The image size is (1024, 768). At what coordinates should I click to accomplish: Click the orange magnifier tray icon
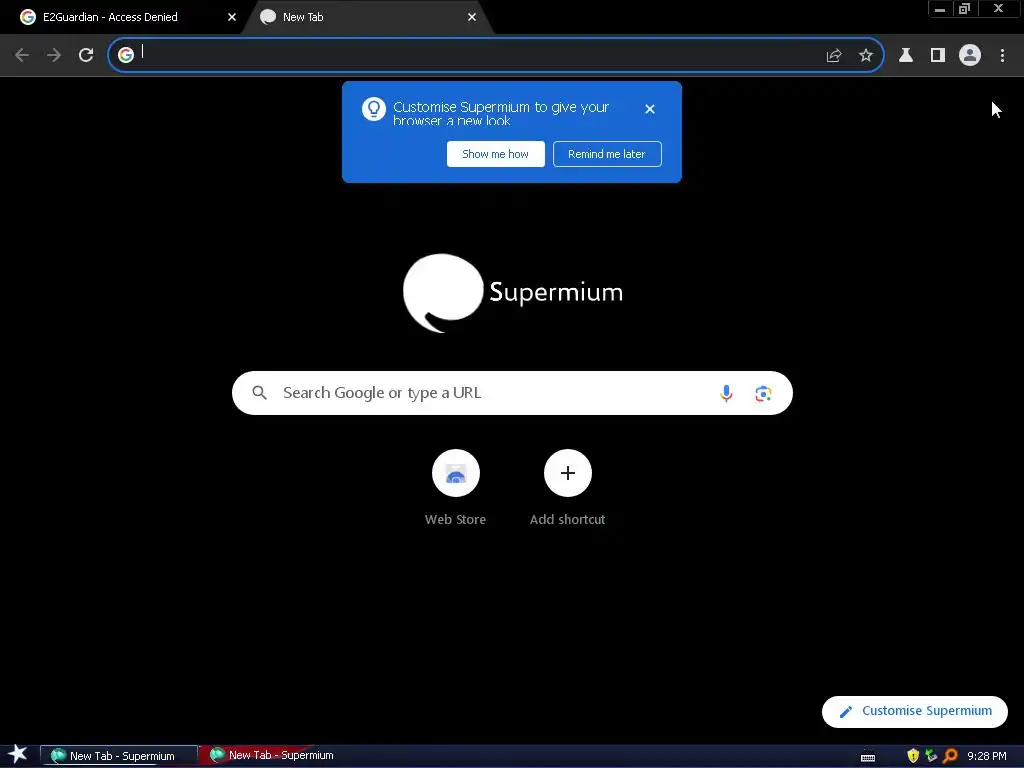[951, 756]
